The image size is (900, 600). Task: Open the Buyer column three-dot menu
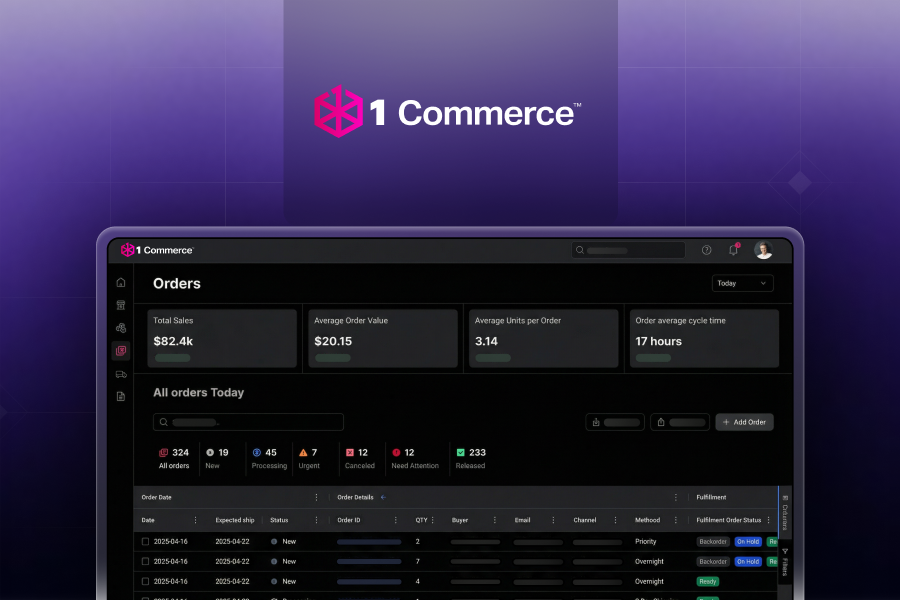495,520
